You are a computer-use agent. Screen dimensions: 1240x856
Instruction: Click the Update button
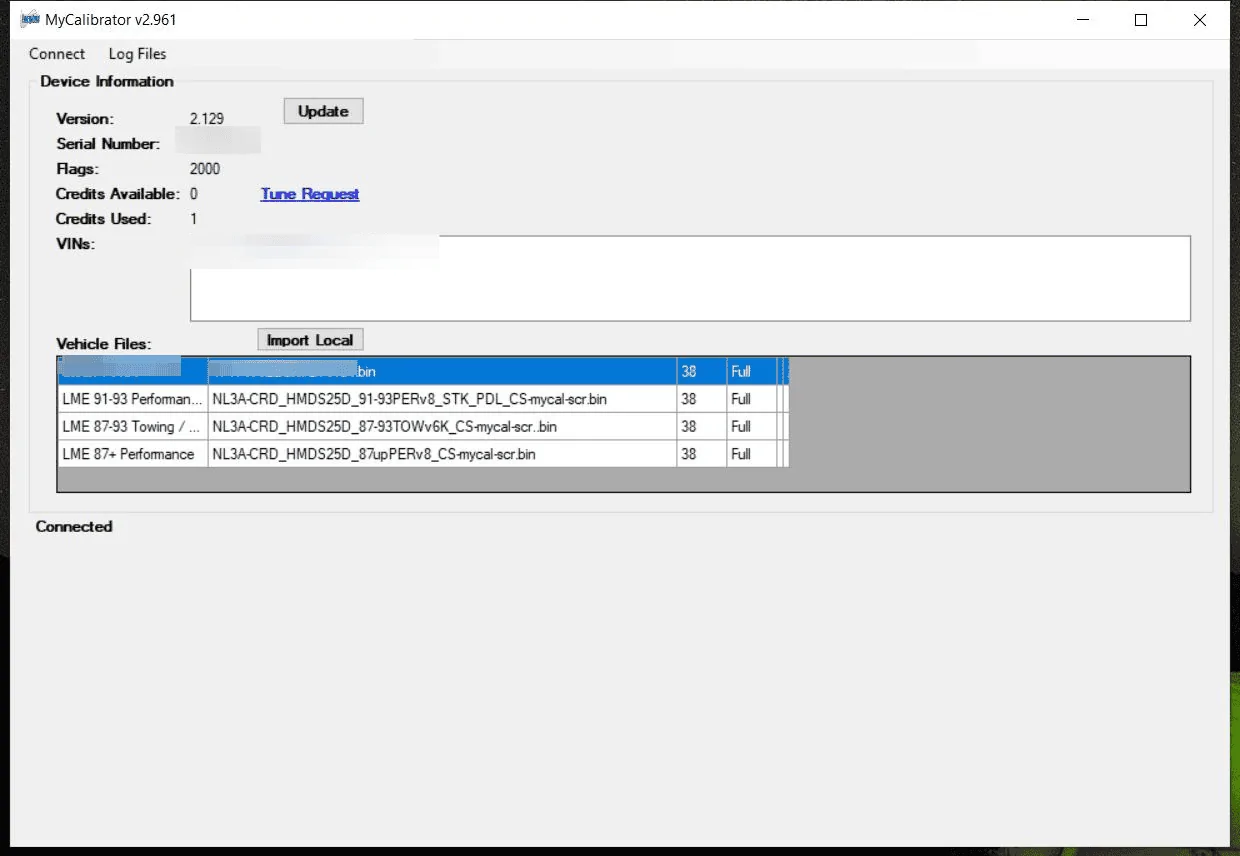click(x=323, y=111)
